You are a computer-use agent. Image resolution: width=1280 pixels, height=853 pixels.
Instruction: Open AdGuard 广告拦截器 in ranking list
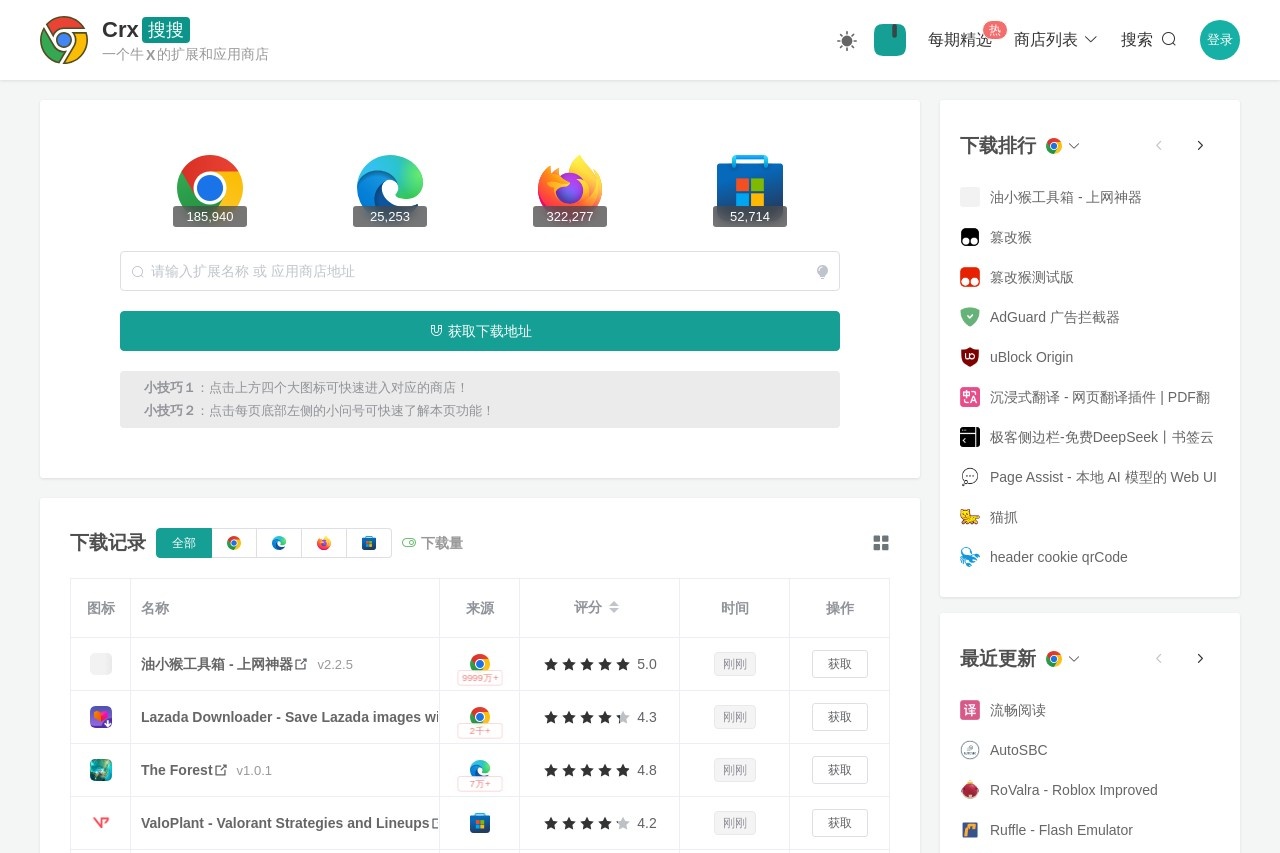pos(1055,317)
